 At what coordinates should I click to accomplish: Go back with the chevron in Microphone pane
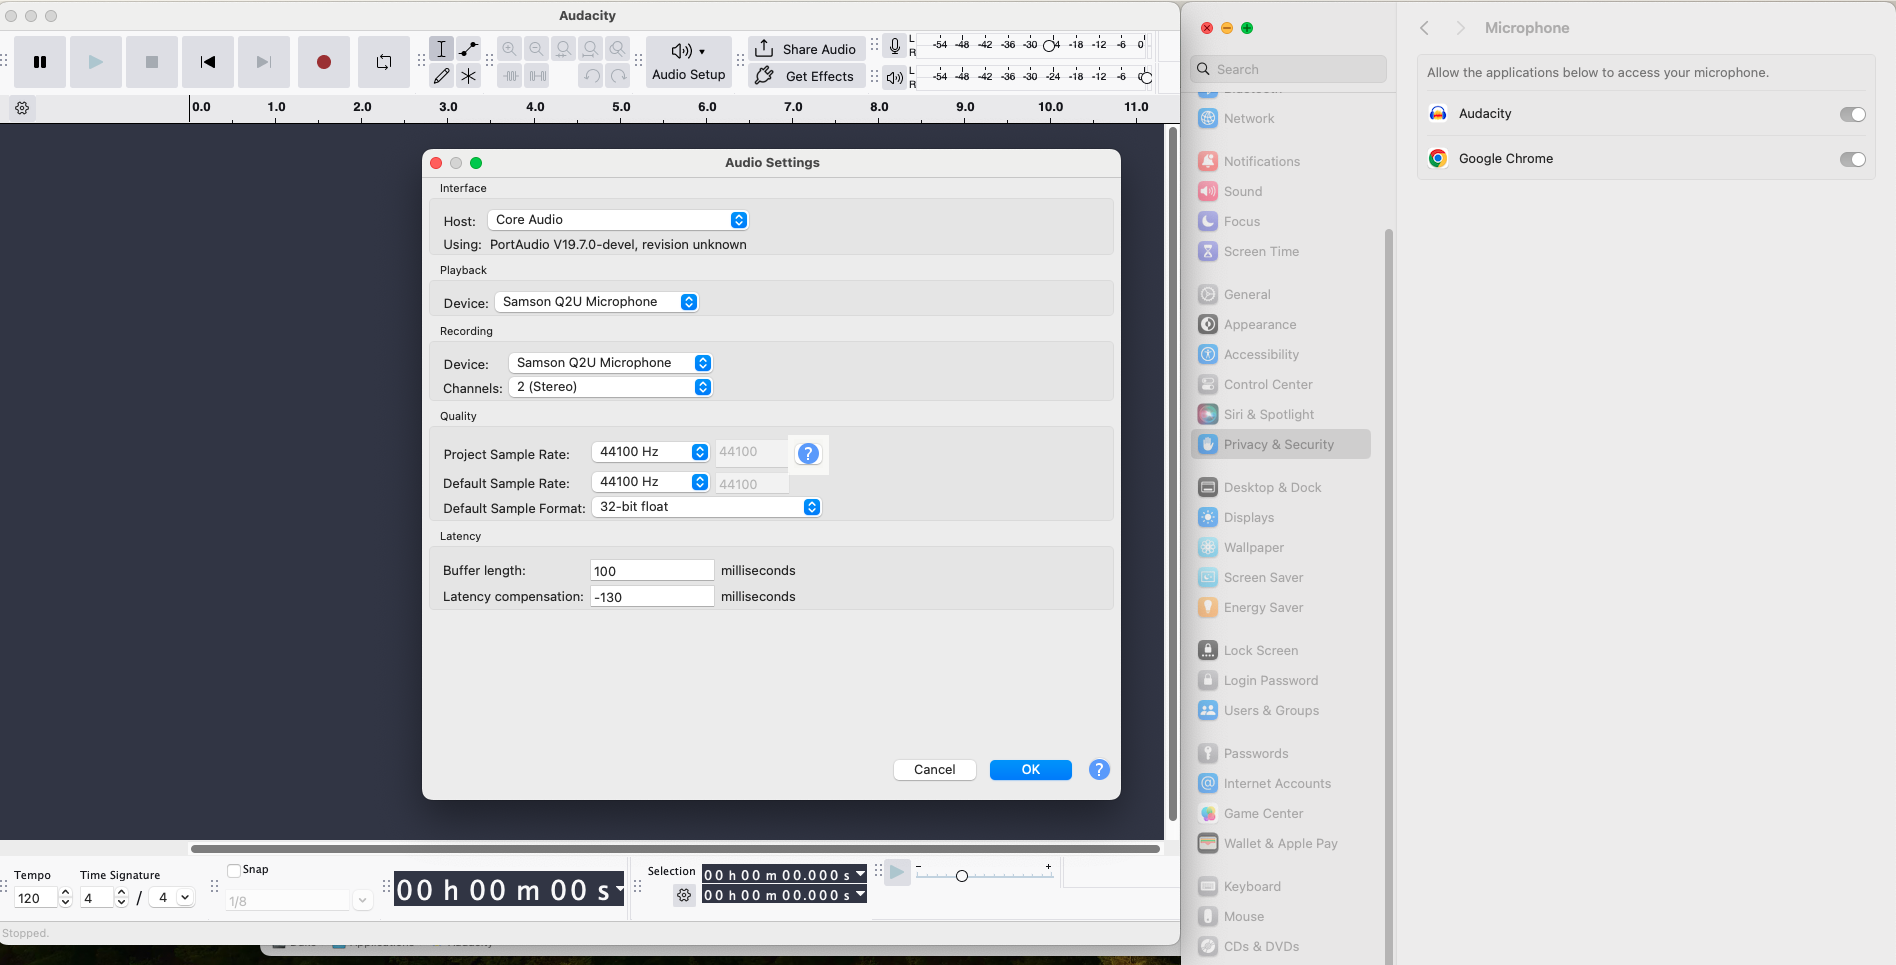(x=1425, y=28)
